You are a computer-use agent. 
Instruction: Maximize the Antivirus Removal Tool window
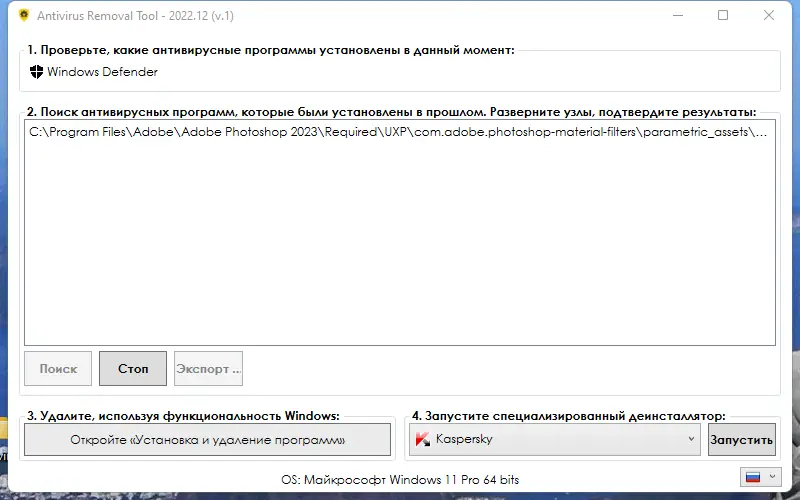(723, 15)
